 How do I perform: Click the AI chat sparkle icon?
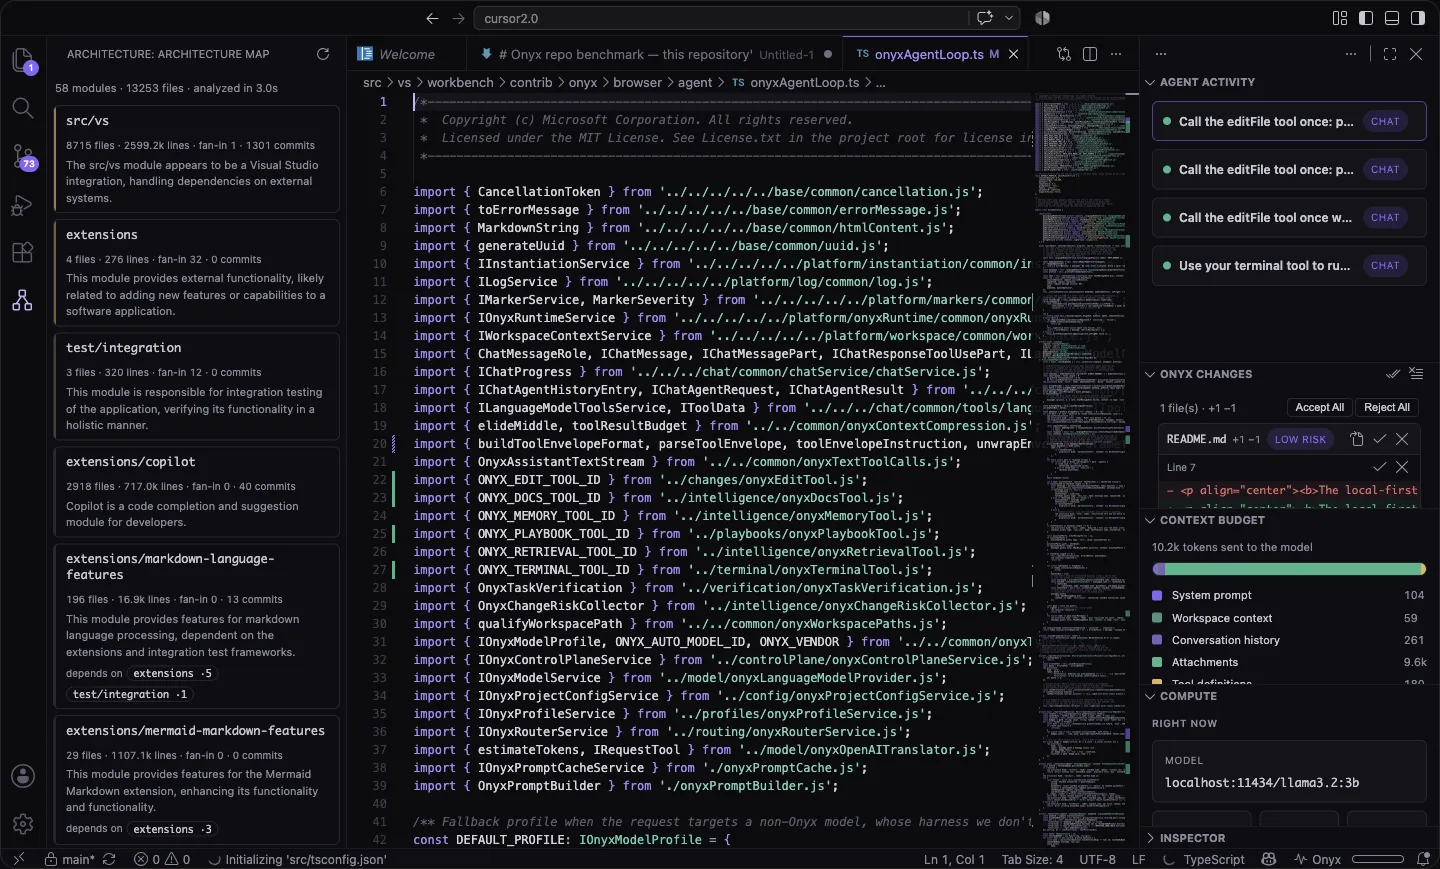985,18
